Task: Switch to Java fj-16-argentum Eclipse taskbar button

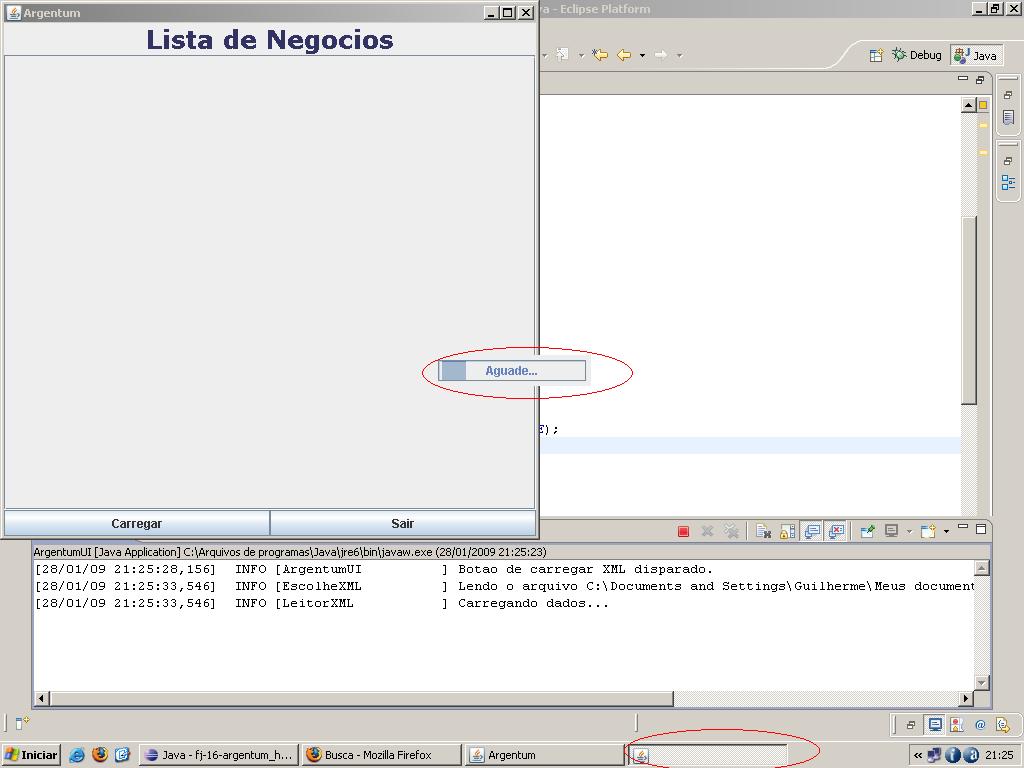Action: (x=219, y=755)
